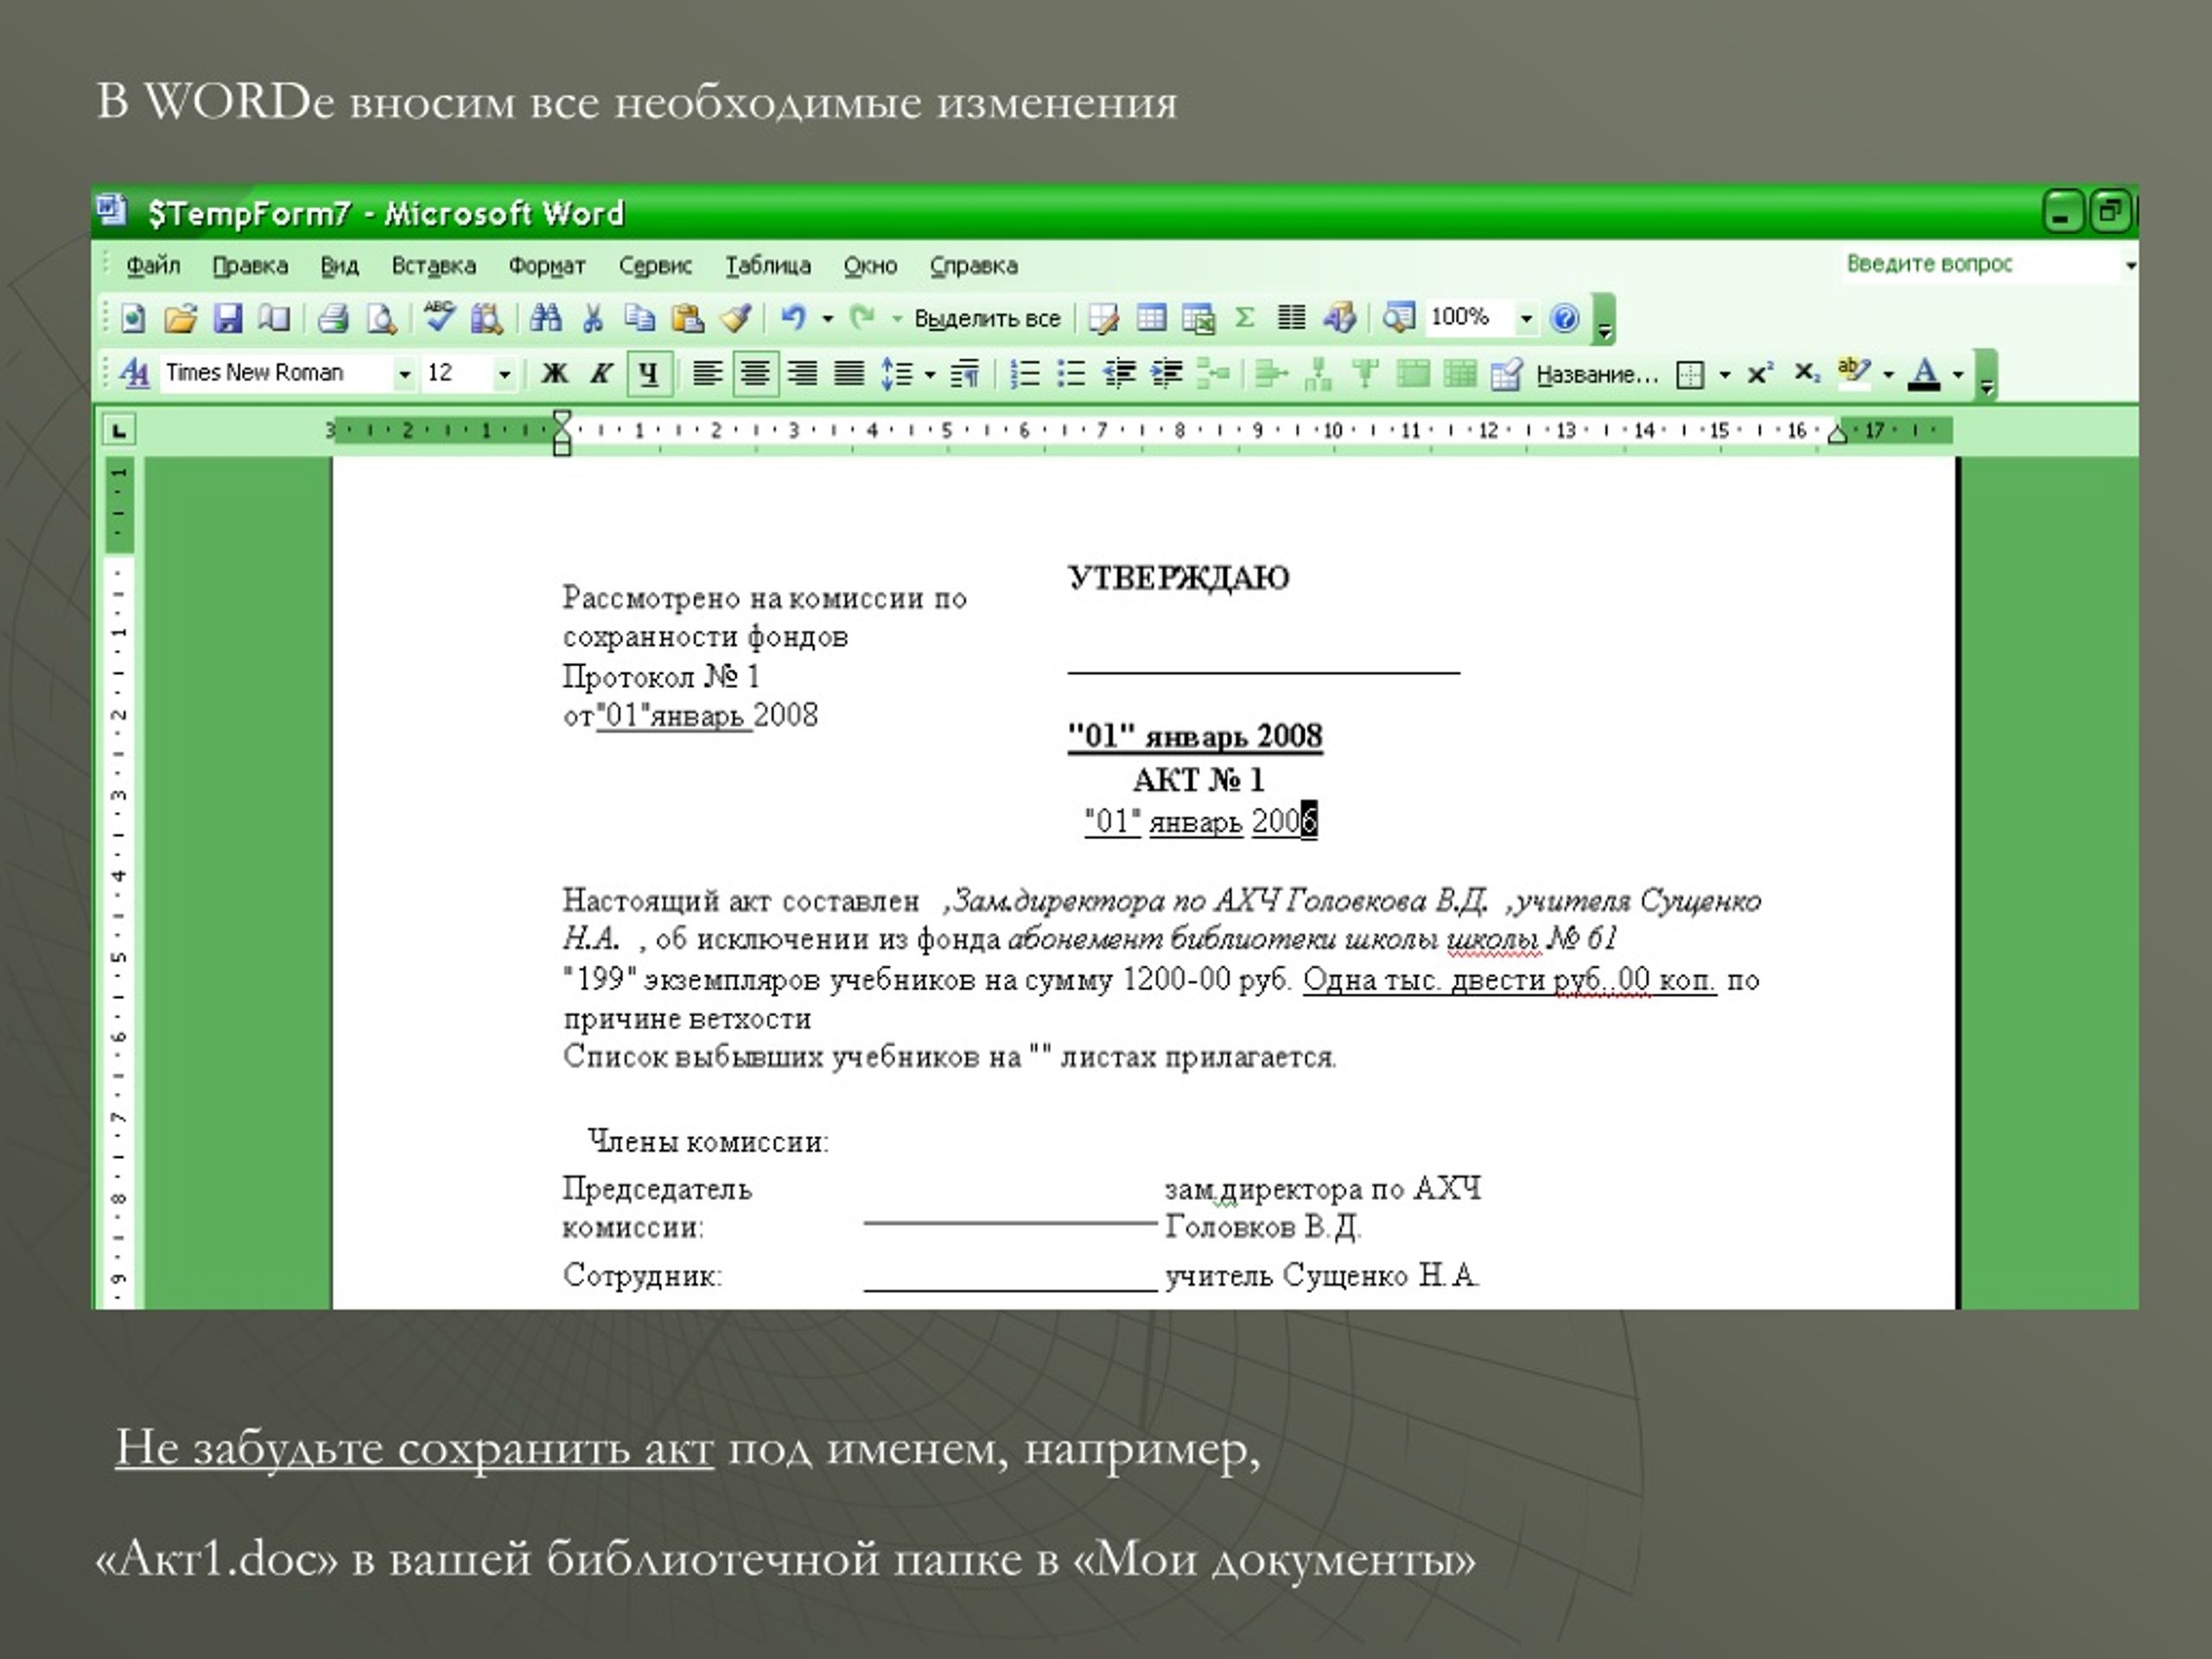Start a bulleted list
Screen dimensions: 2212x1659
click(x=1071, y=374)
